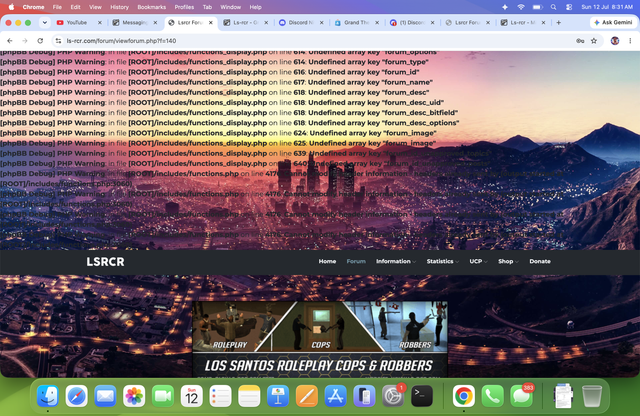Click the Los Santos Roleplay banner image
This screenshot has width=640, height=416.
click(320, 339)
